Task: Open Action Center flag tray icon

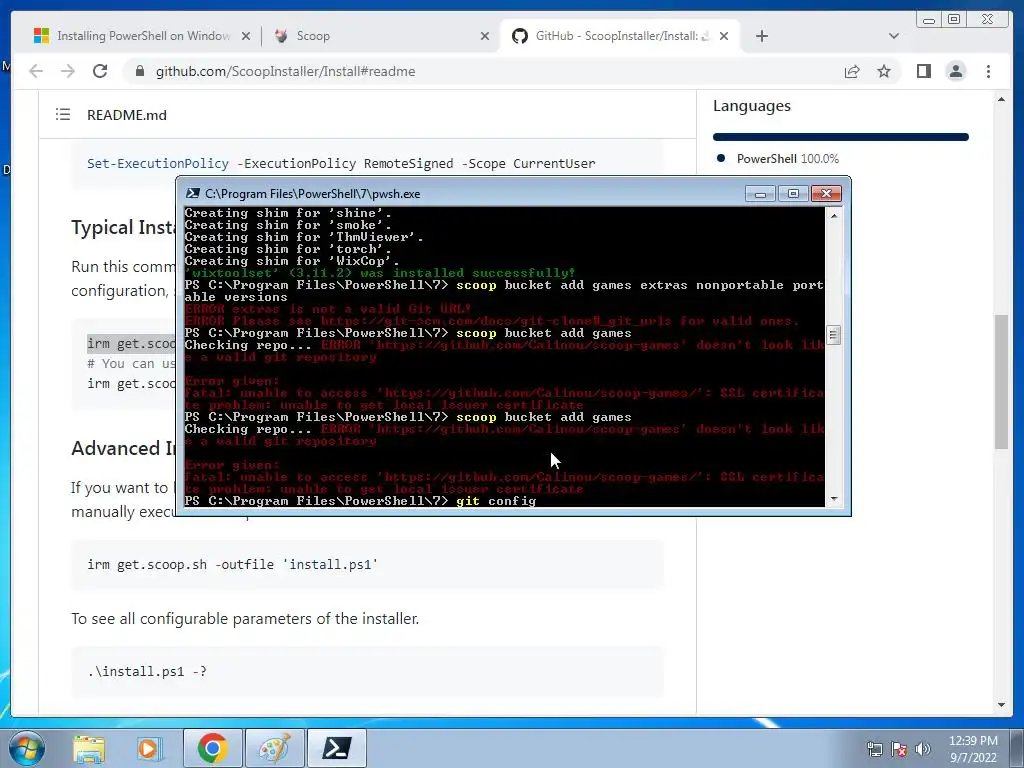Action: pos(899,749)
